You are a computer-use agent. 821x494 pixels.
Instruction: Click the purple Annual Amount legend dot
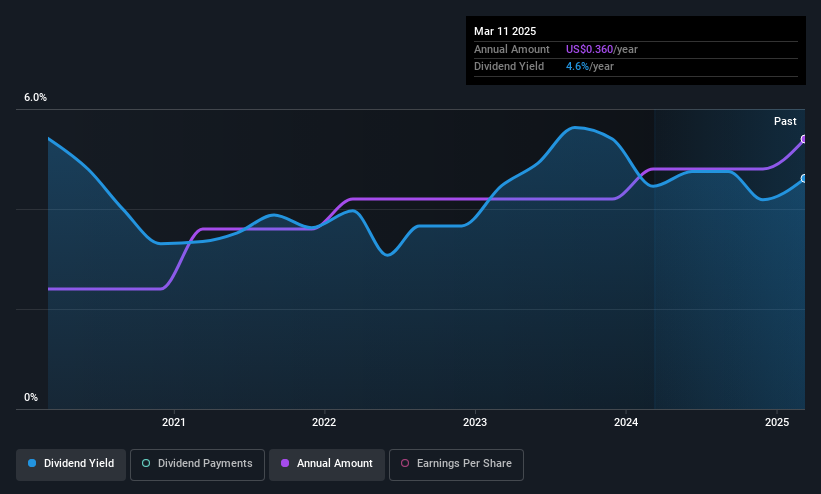[x=285, y=464]
